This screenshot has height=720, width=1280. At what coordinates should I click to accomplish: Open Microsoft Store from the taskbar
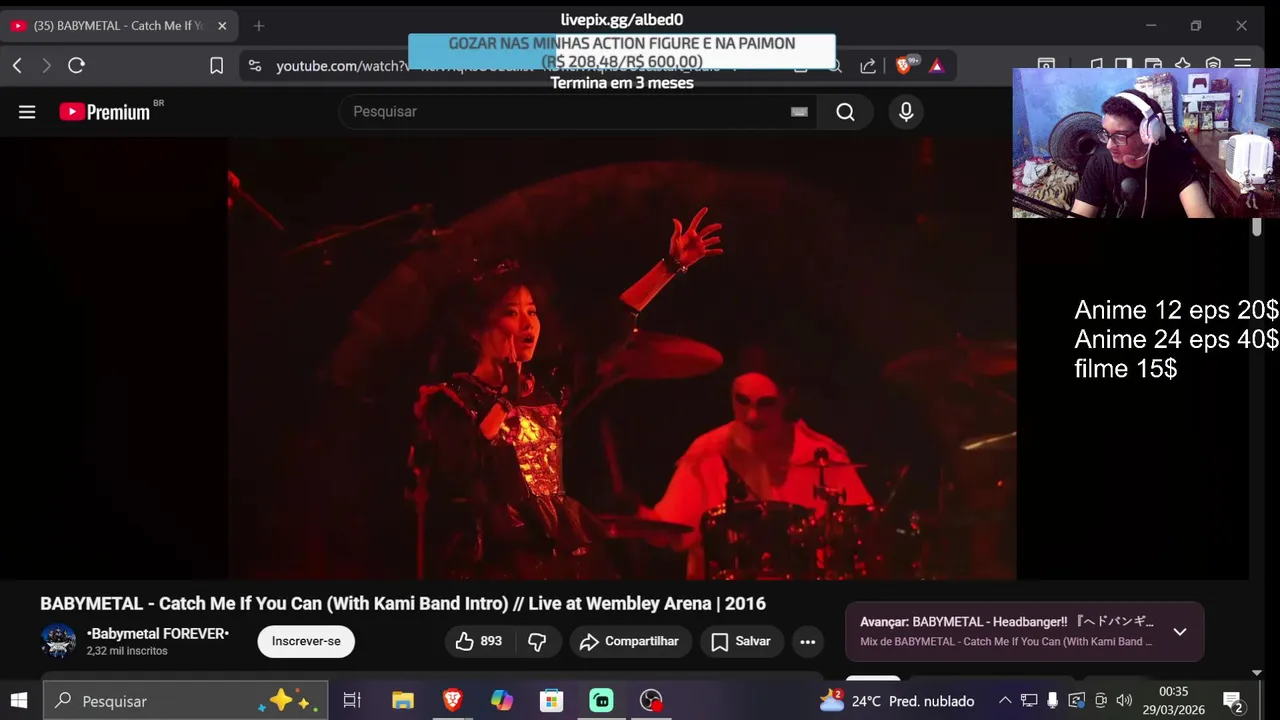pyautogui.click(x=552, y=701)
